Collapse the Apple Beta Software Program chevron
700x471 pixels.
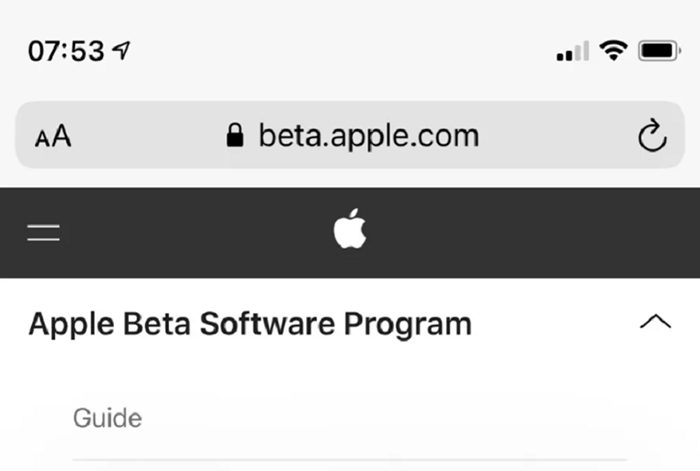[x=655, y=322]
